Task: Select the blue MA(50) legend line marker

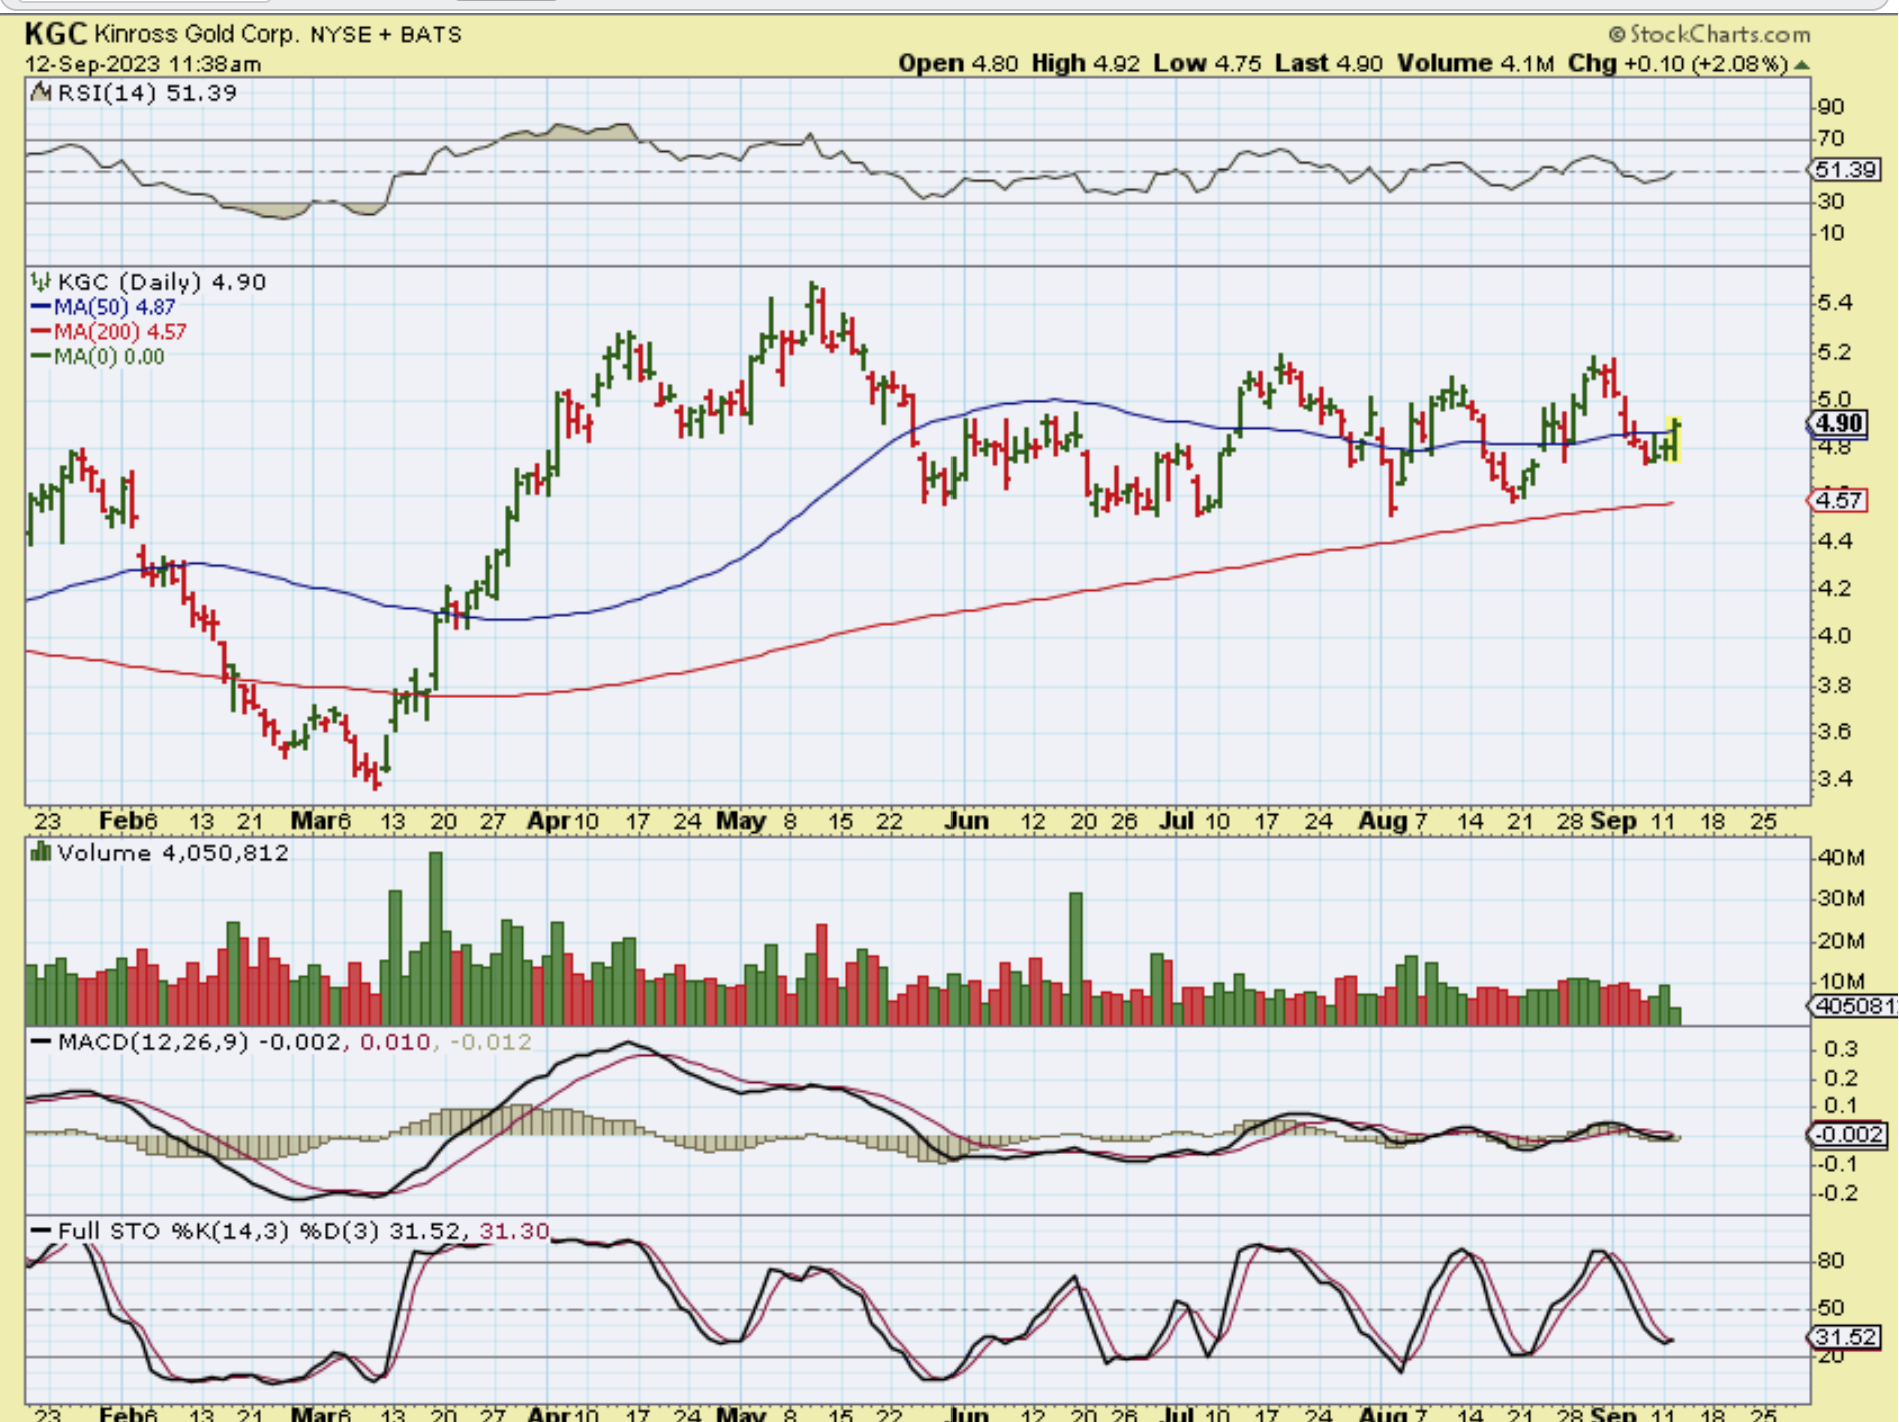Action: coord(41,307)
